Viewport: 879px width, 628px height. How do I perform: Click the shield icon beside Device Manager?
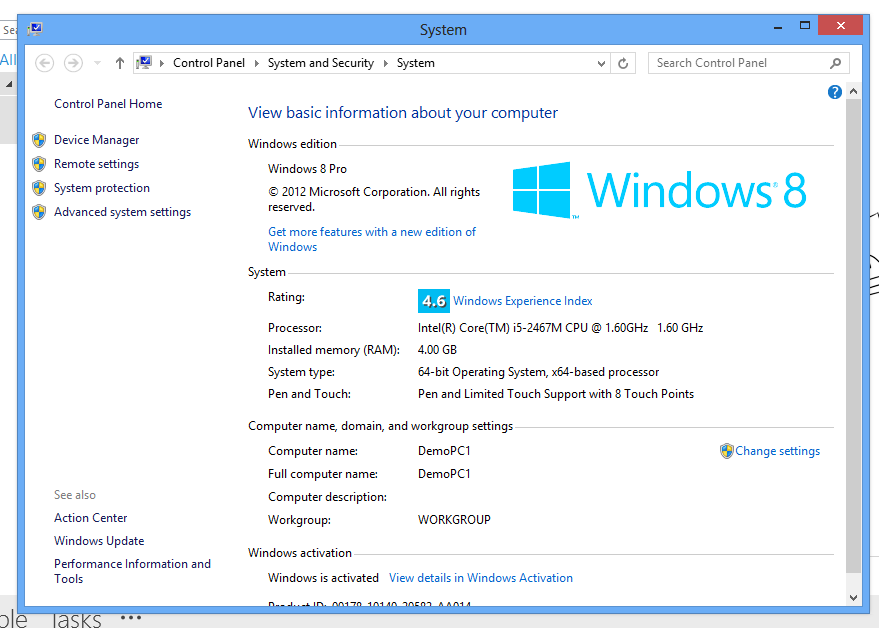coord(39,140)
